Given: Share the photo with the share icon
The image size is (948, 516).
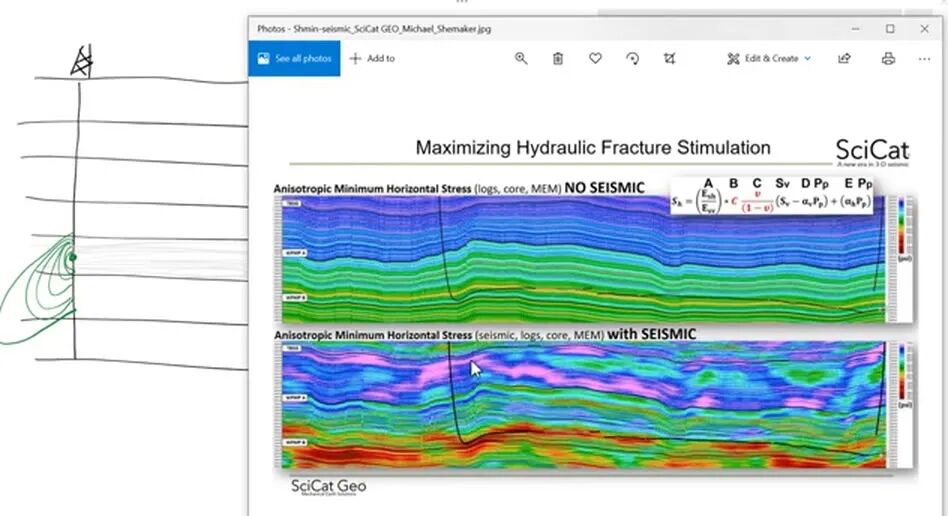Looking at the screenshot, I should click(x=844, y=59).
